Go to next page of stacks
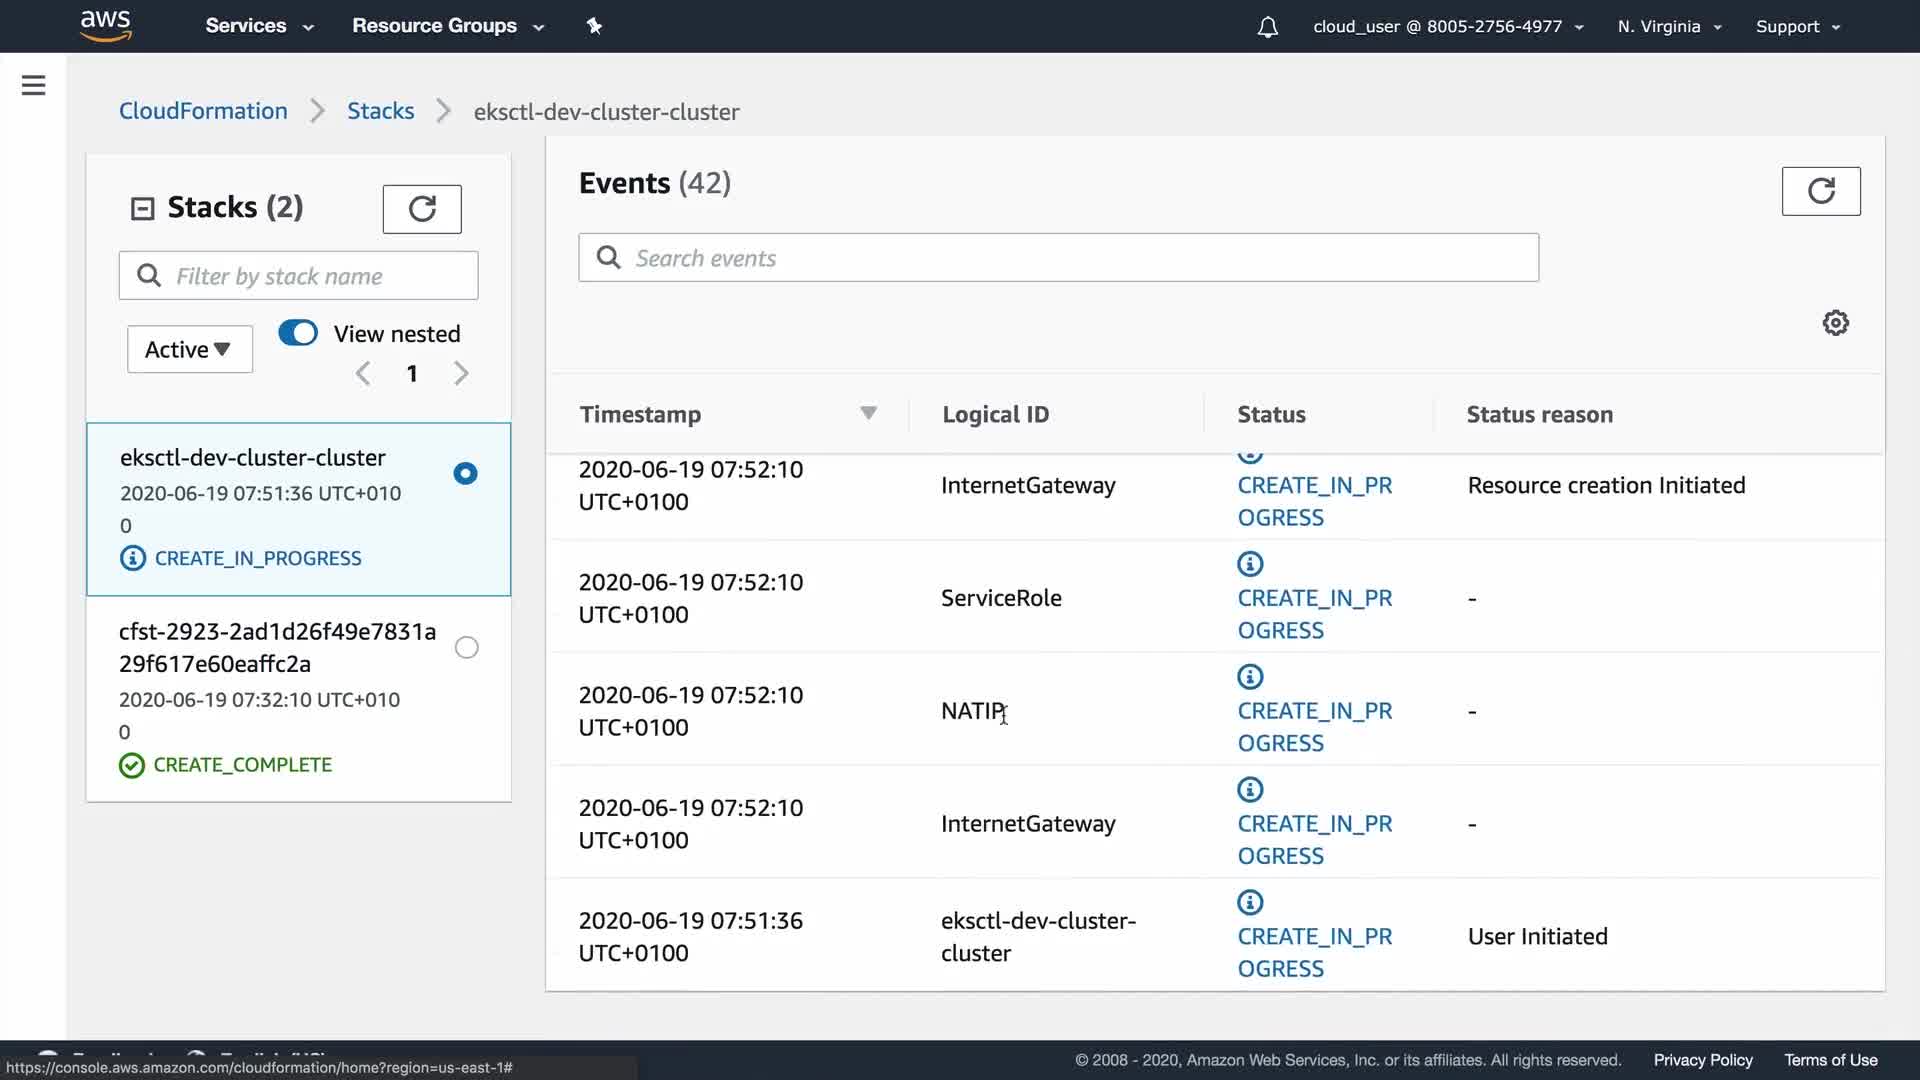The image size is (1920, 1080). pos(461,374)
